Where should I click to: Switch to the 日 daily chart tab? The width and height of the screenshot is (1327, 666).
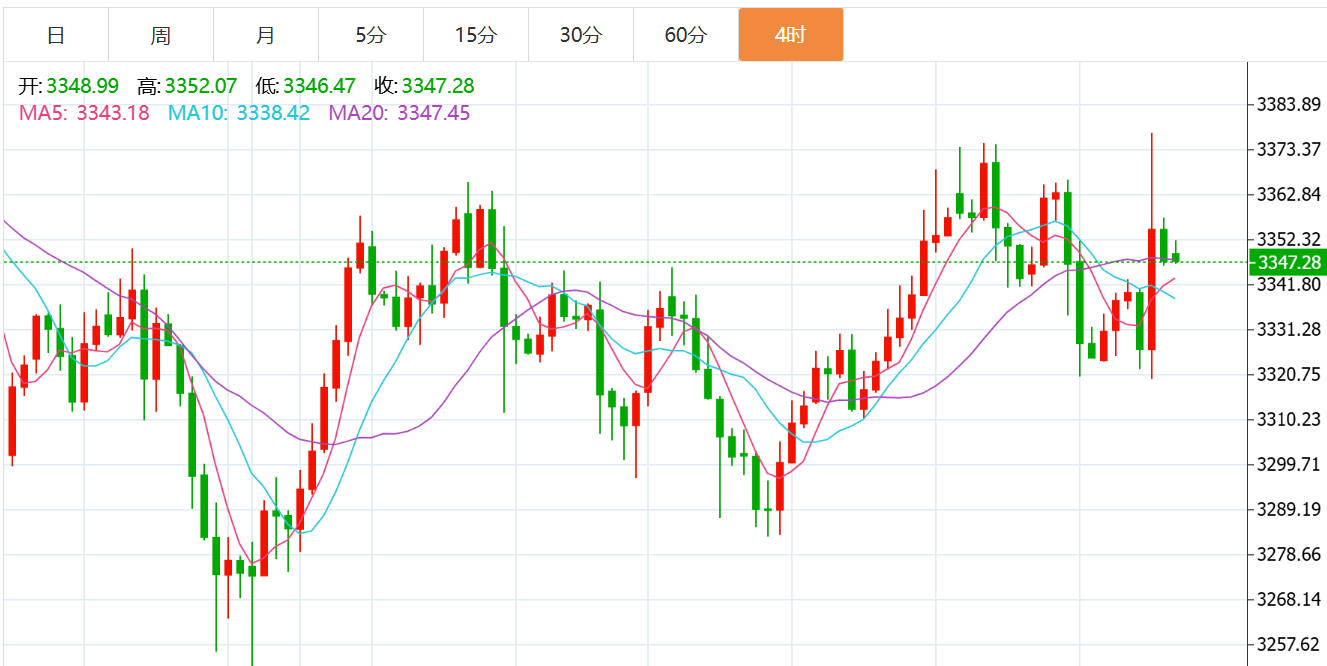coord(56,35)
